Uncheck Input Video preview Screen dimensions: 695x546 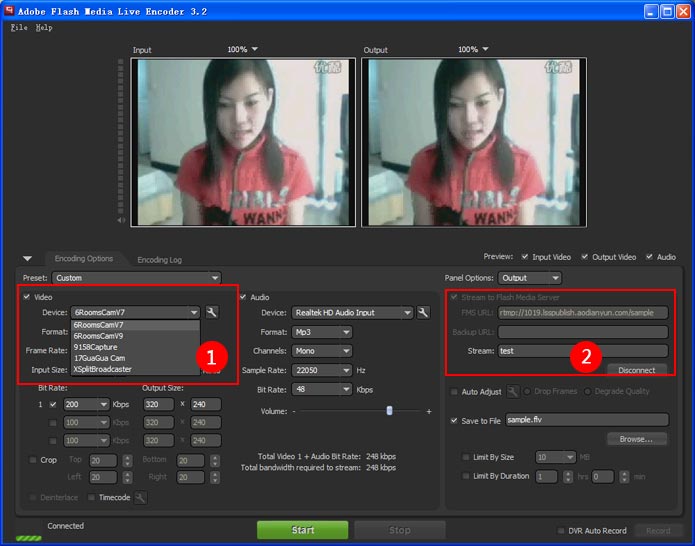tap(525, 257)
